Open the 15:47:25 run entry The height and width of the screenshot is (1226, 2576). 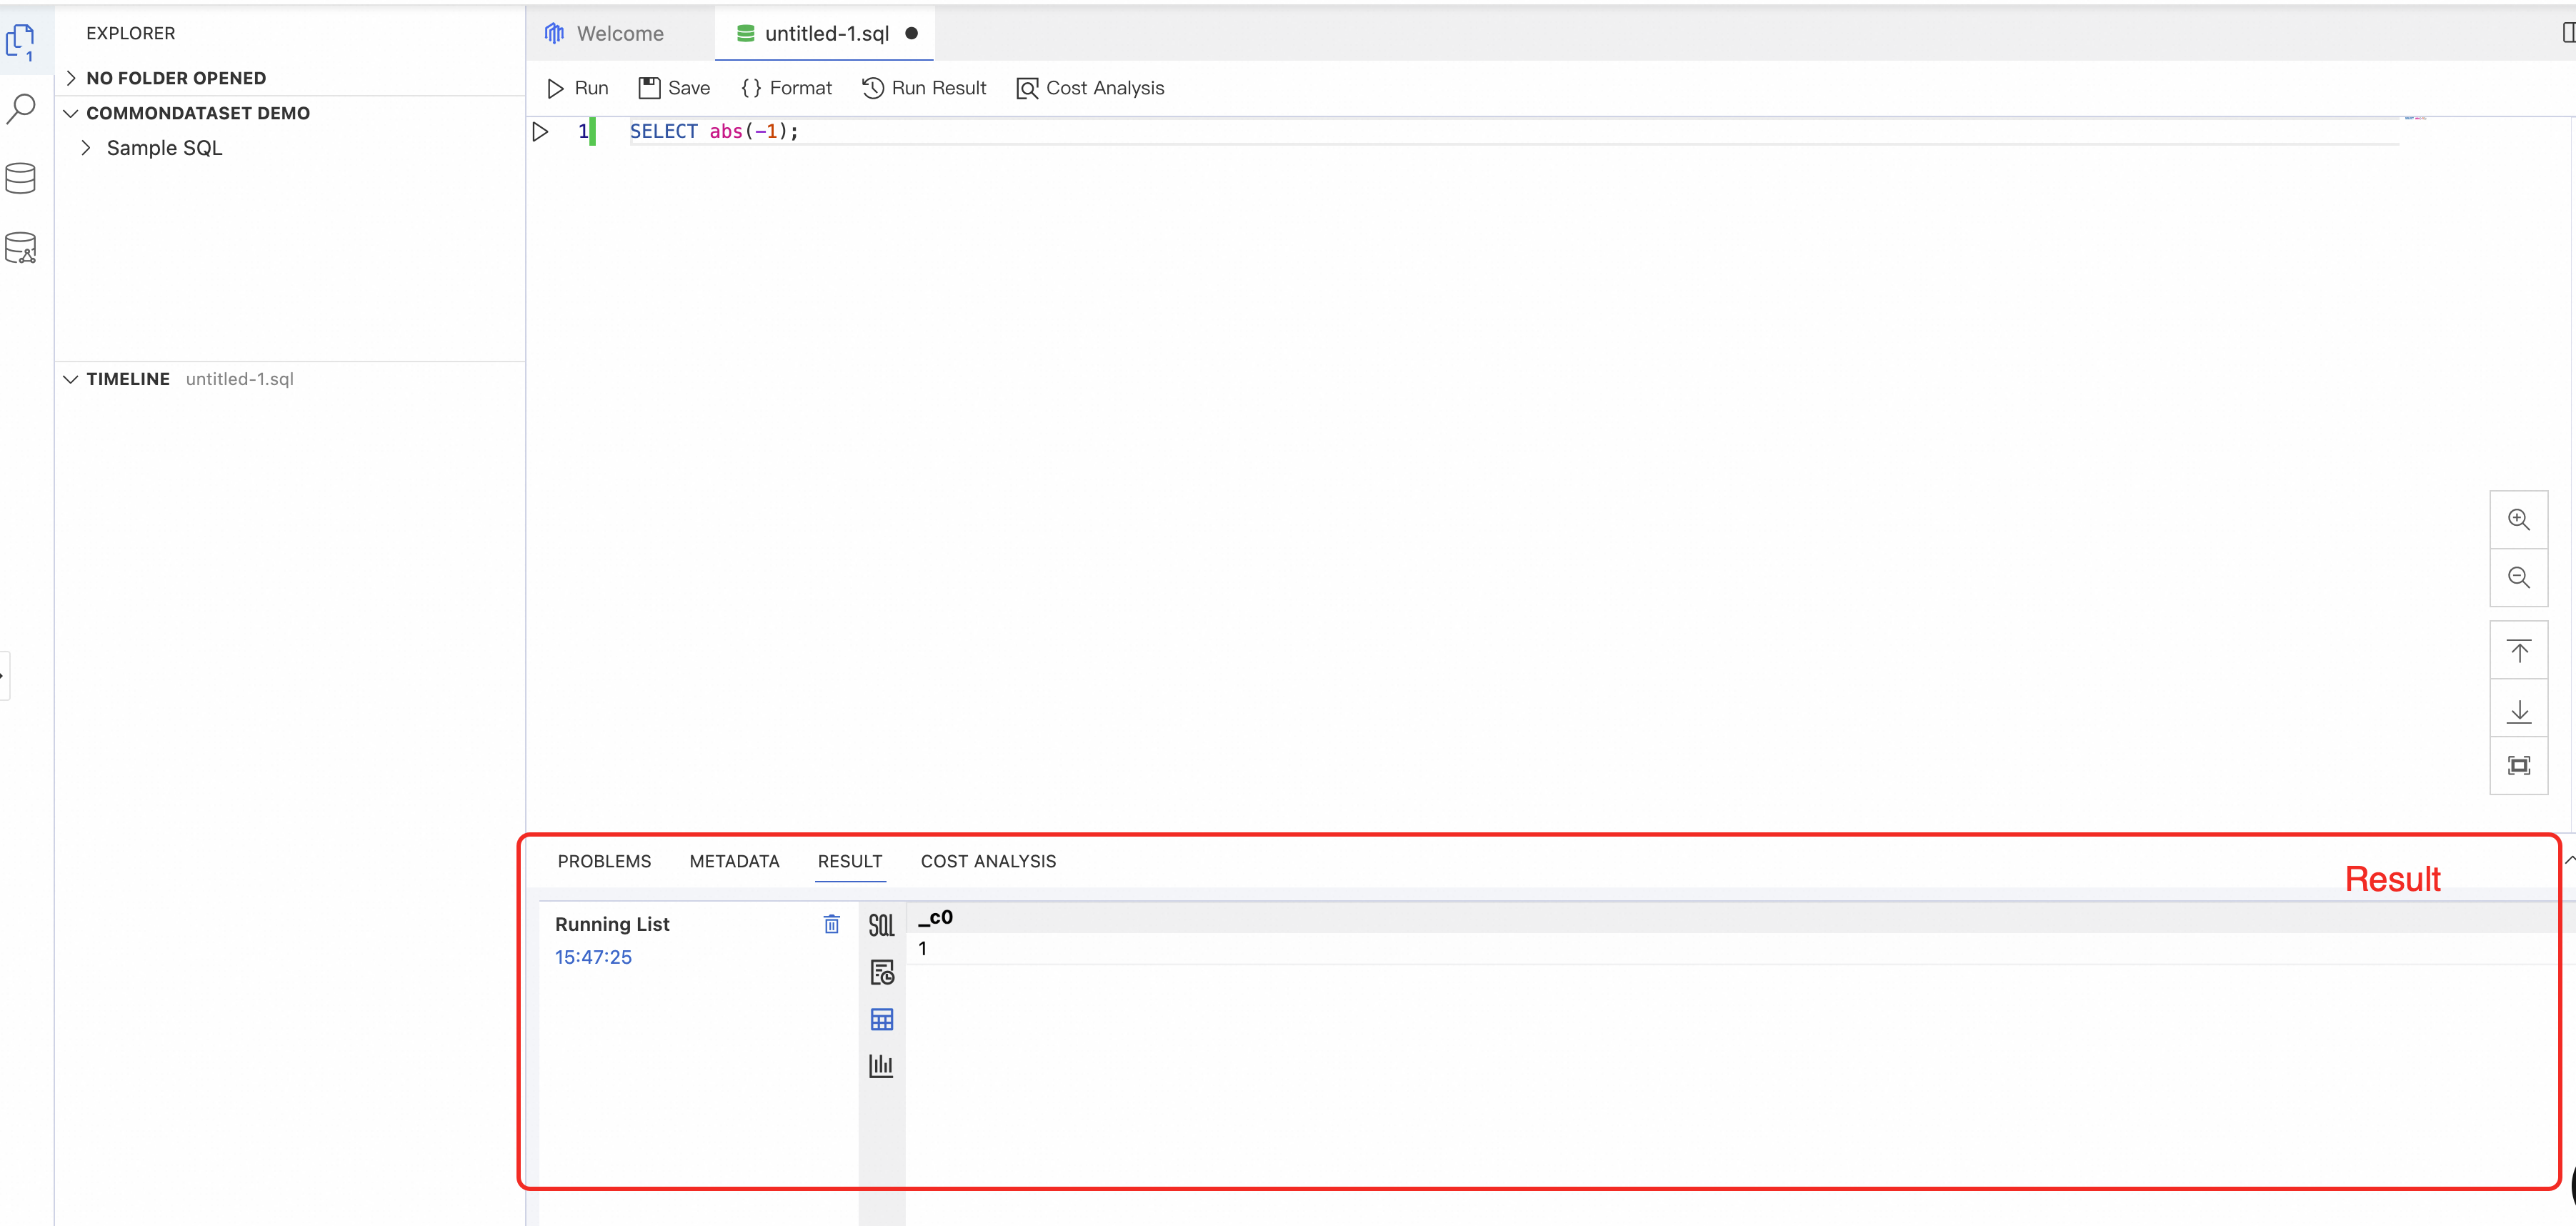[x=593, y=957]
